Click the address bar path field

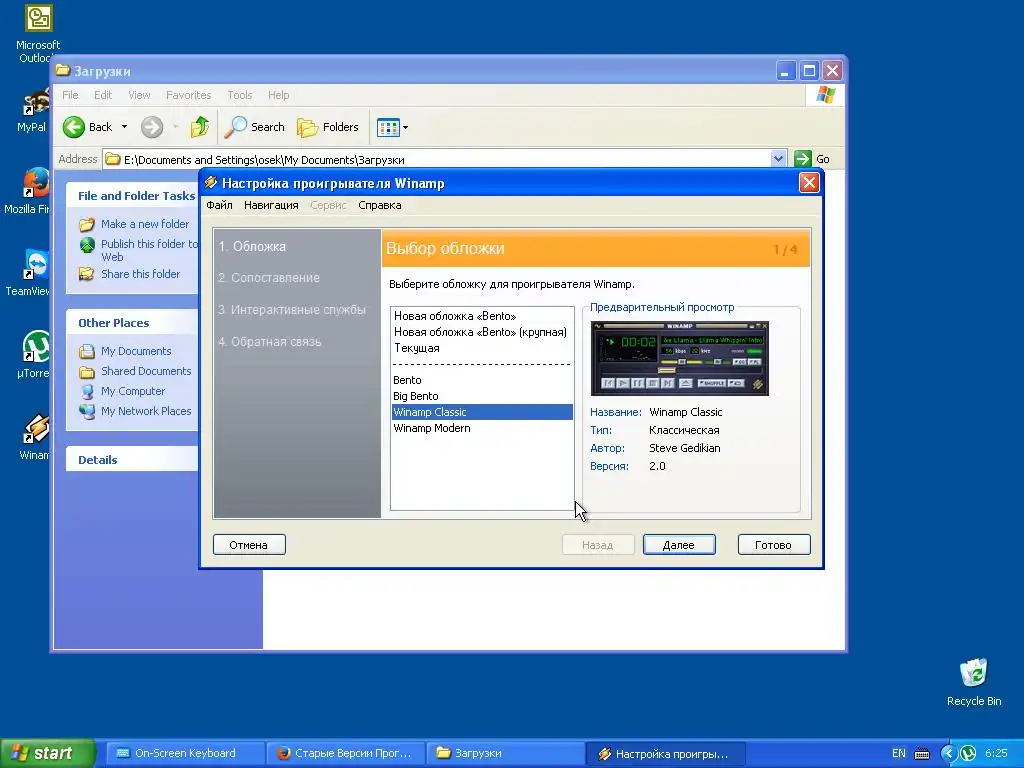point(436,159)
